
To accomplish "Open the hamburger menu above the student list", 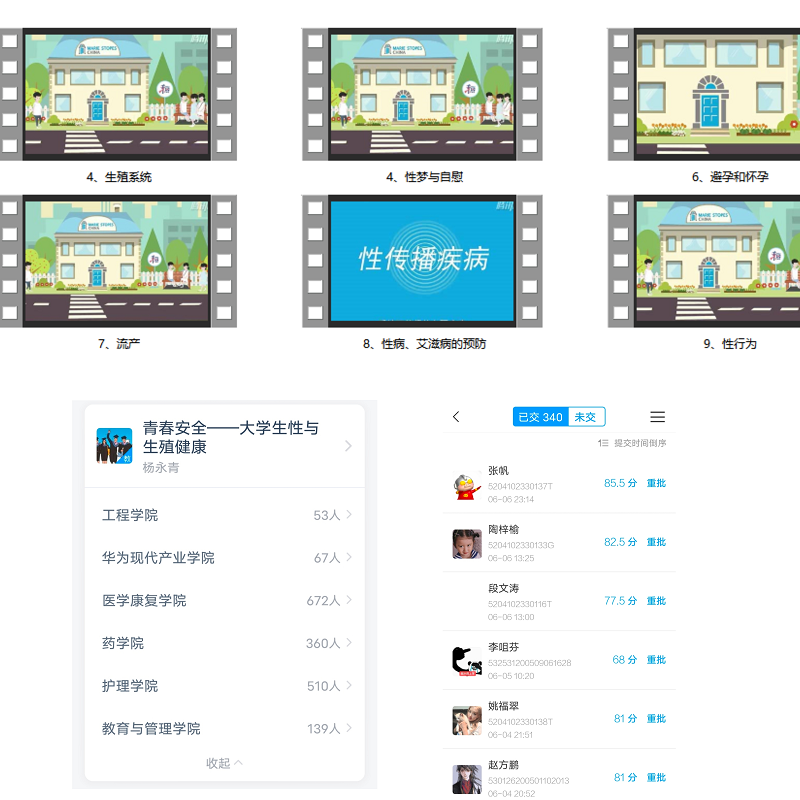I will tap(657, 417).
